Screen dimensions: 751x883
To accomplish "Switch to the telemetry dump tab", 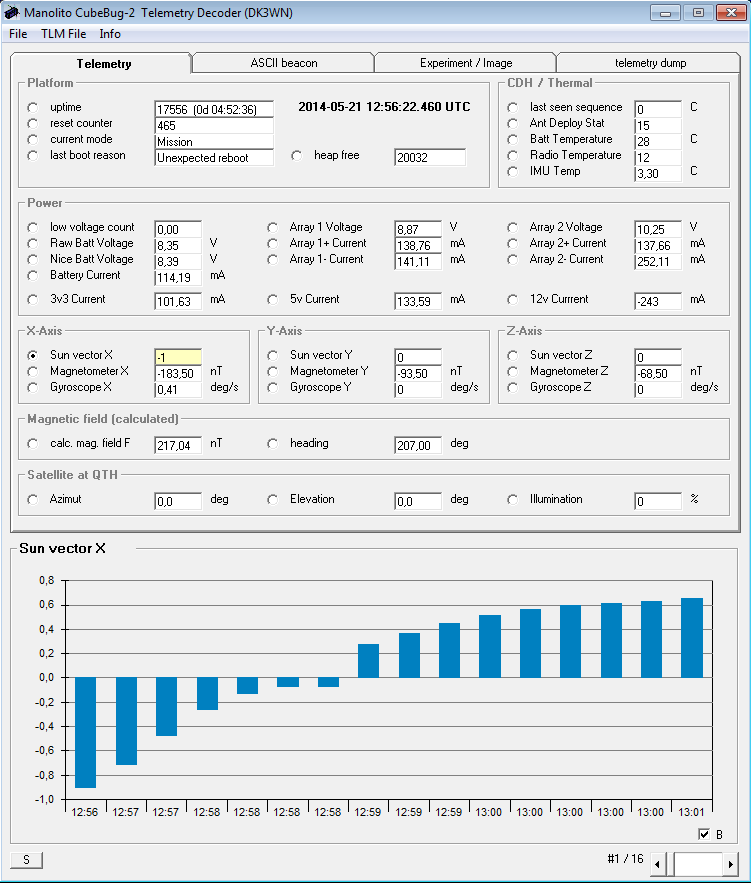I will pyautogui.click(x=650, y=63).
